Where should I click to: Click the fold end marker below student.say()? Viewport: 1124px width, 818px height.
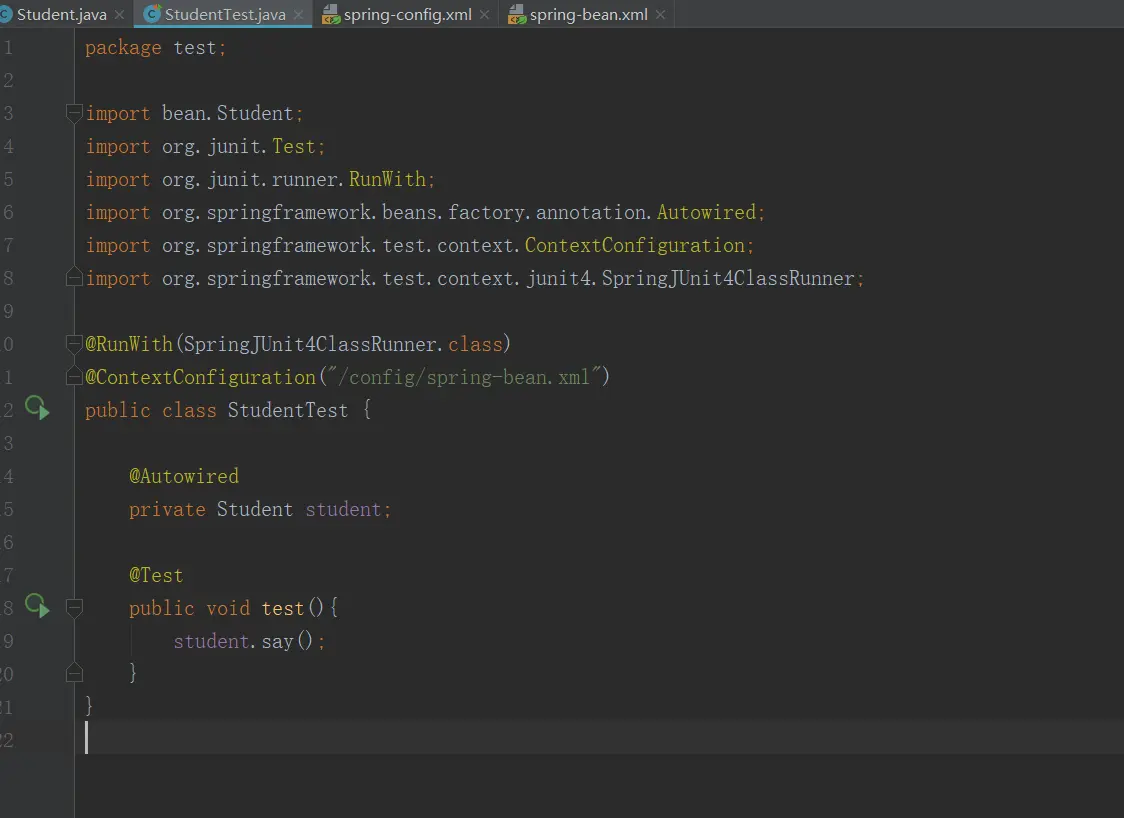[x=74, y=672]
